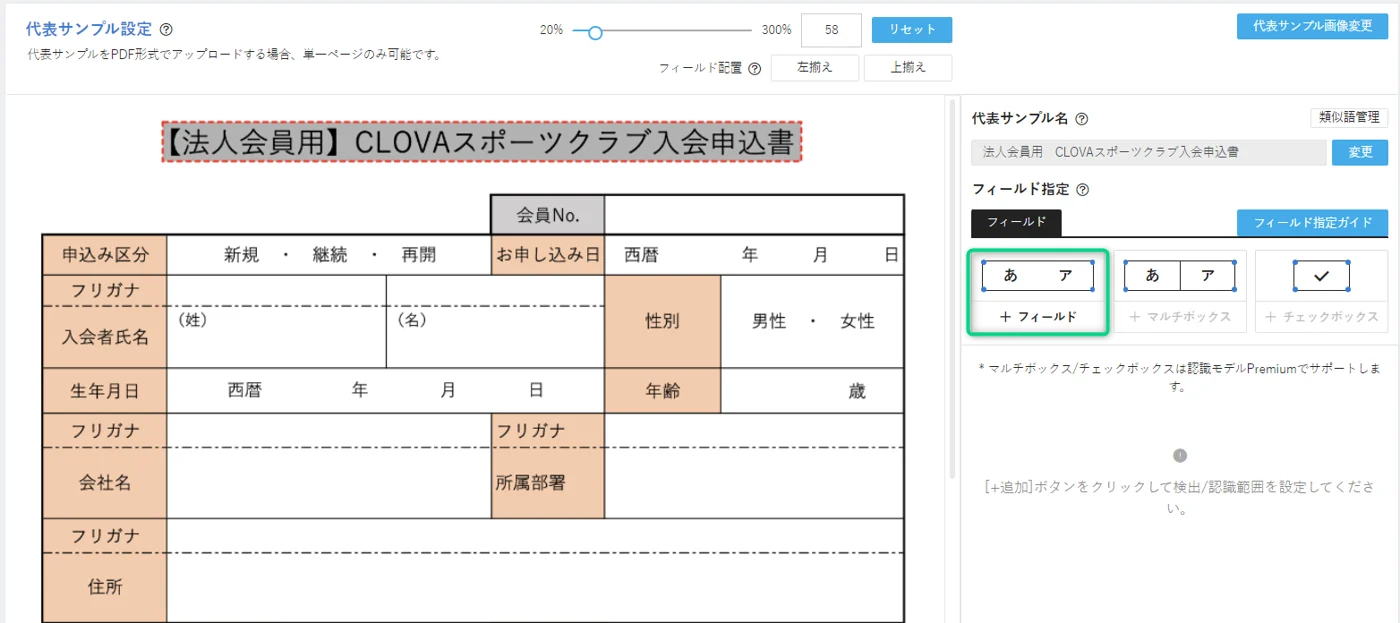Click 代表サンプル画像変更 button
Image resolution: width=1400 pixels, height=623 pixels.
1312,26
